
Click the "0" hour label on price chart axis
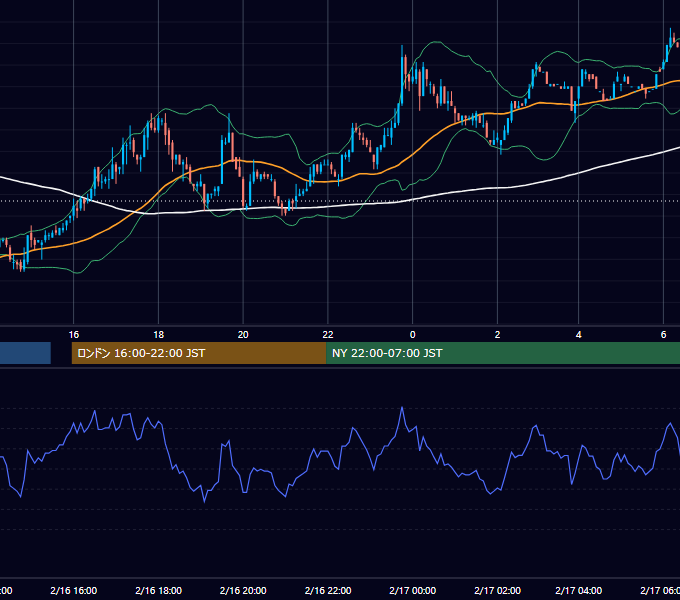412,335
